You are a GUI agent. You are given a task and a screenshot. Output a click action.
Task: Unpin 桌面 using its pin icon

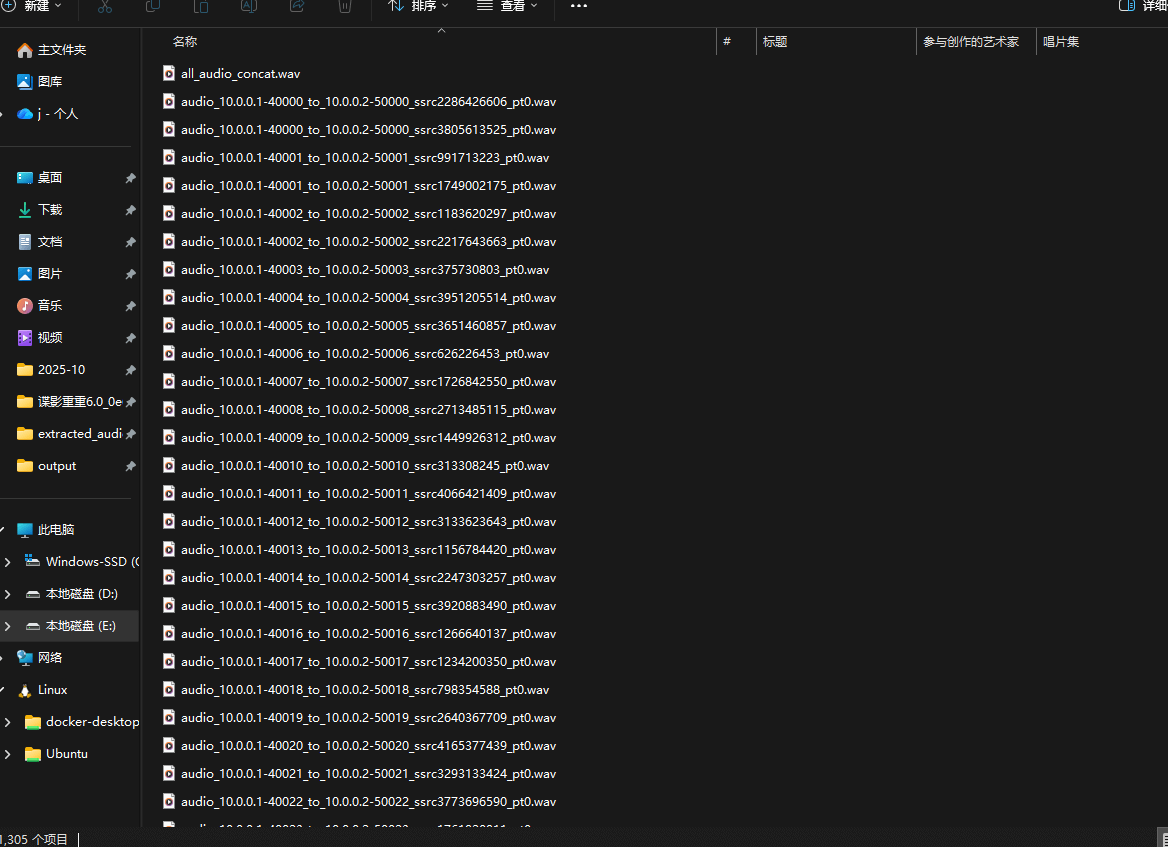click(130, 178)
